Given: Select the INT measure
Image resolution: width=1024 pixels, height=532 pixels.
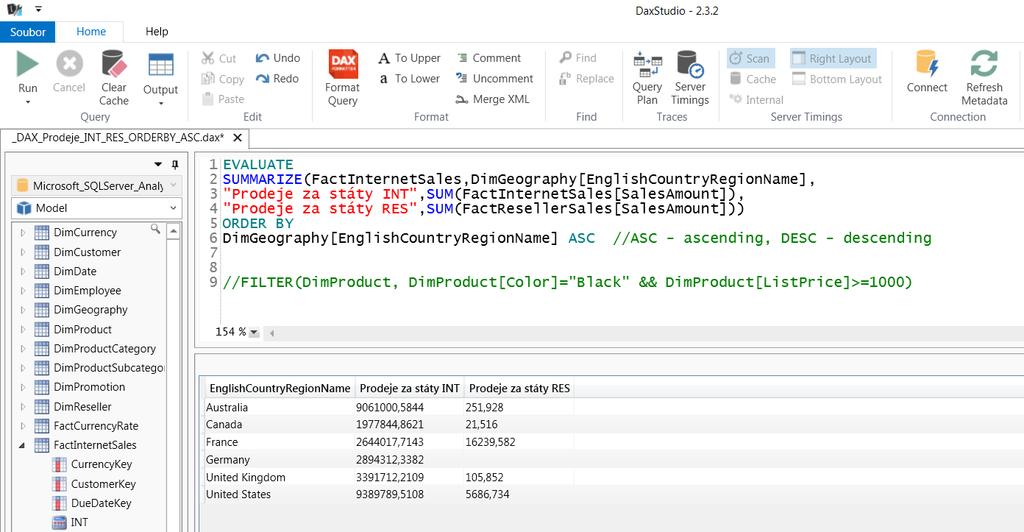Looking at the screenshot, I should point(79,522).
